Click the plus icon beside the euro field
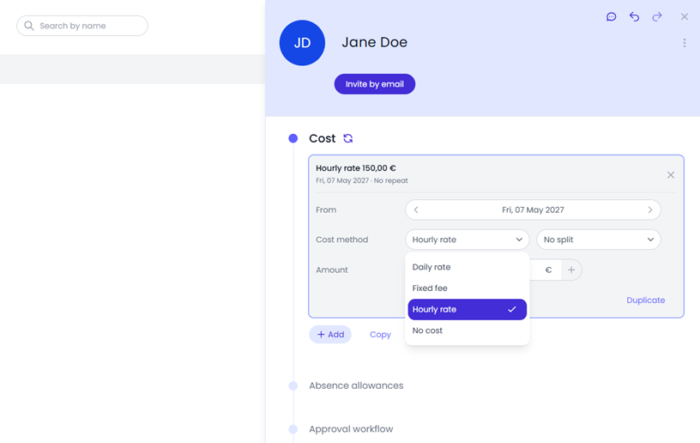 click(571, 270)
